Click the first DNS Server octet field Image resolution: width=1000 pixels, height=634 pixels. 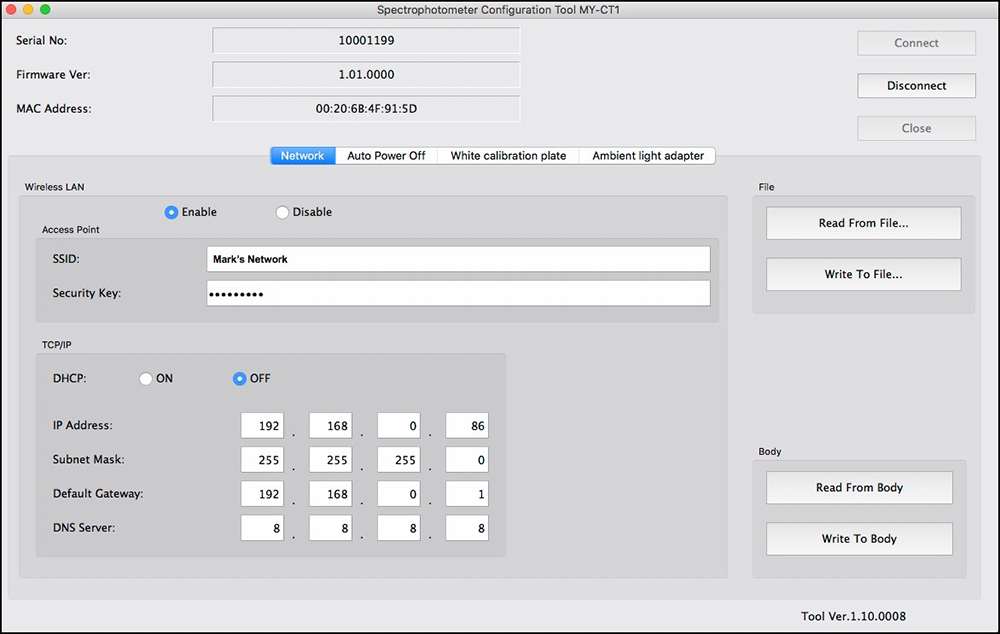click(x=262, y=528)
